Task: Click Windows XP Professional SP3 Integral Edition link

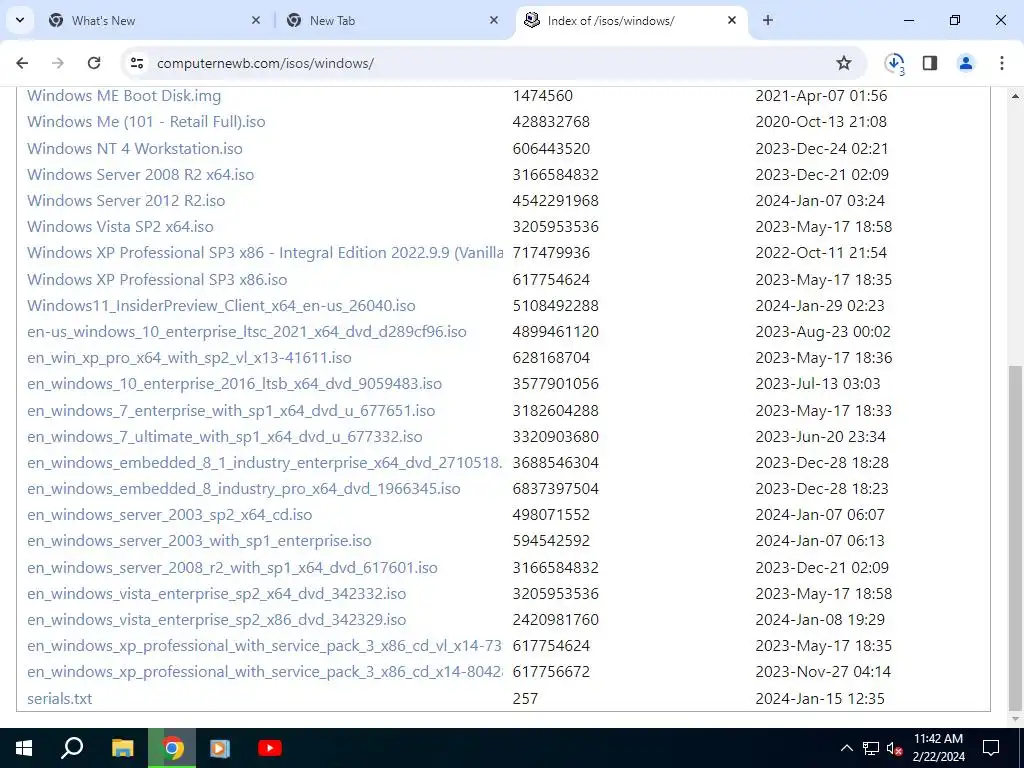Action: pos(265,253)
